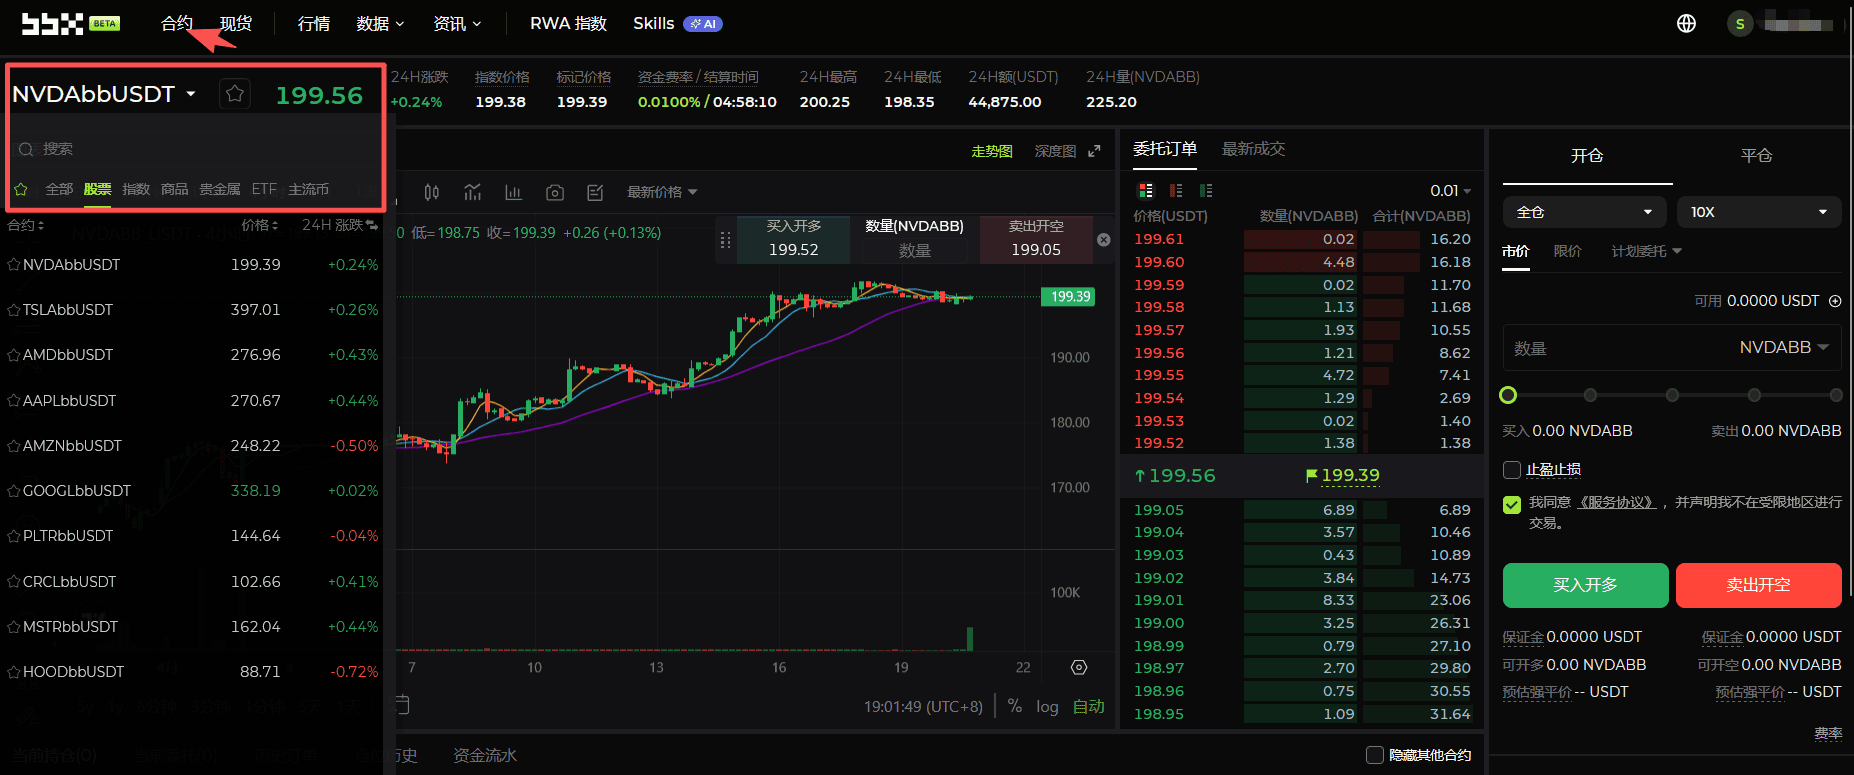1854x775 pixels.
Task: Show only sell orders in order book
Action: tap(1176, 190)
